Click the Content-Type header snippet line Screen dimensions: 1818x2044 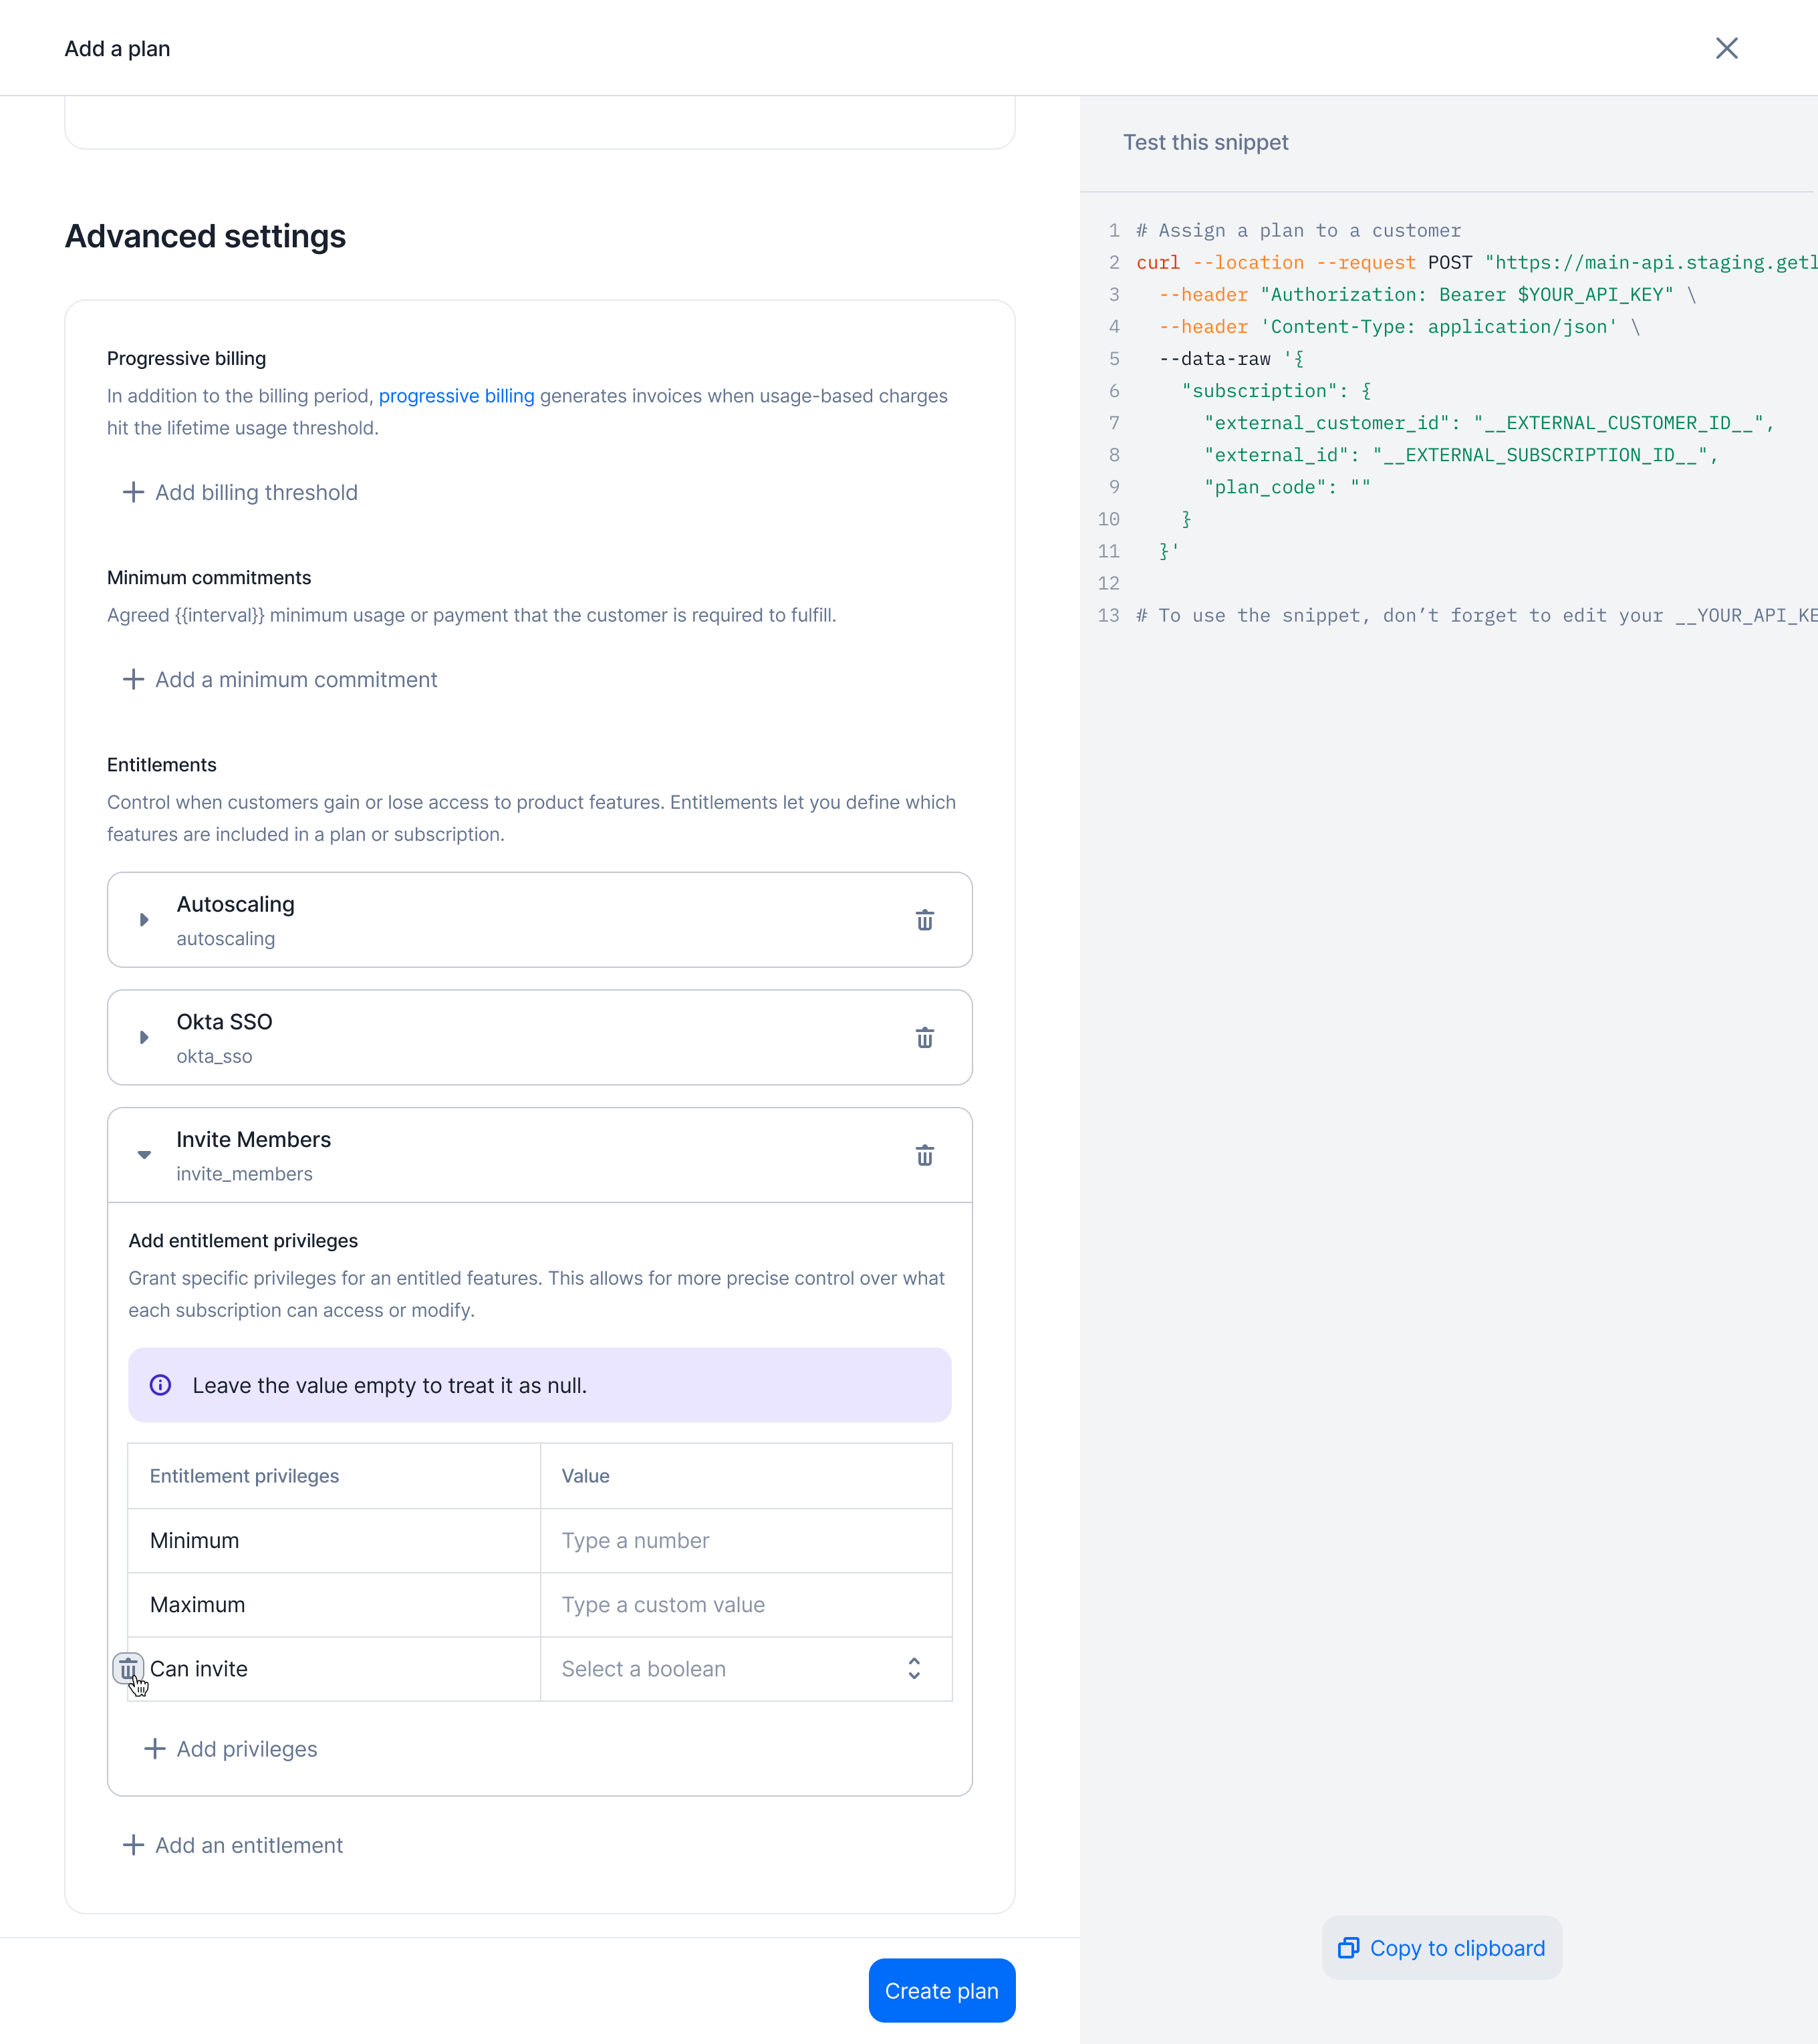(1399, 327)
